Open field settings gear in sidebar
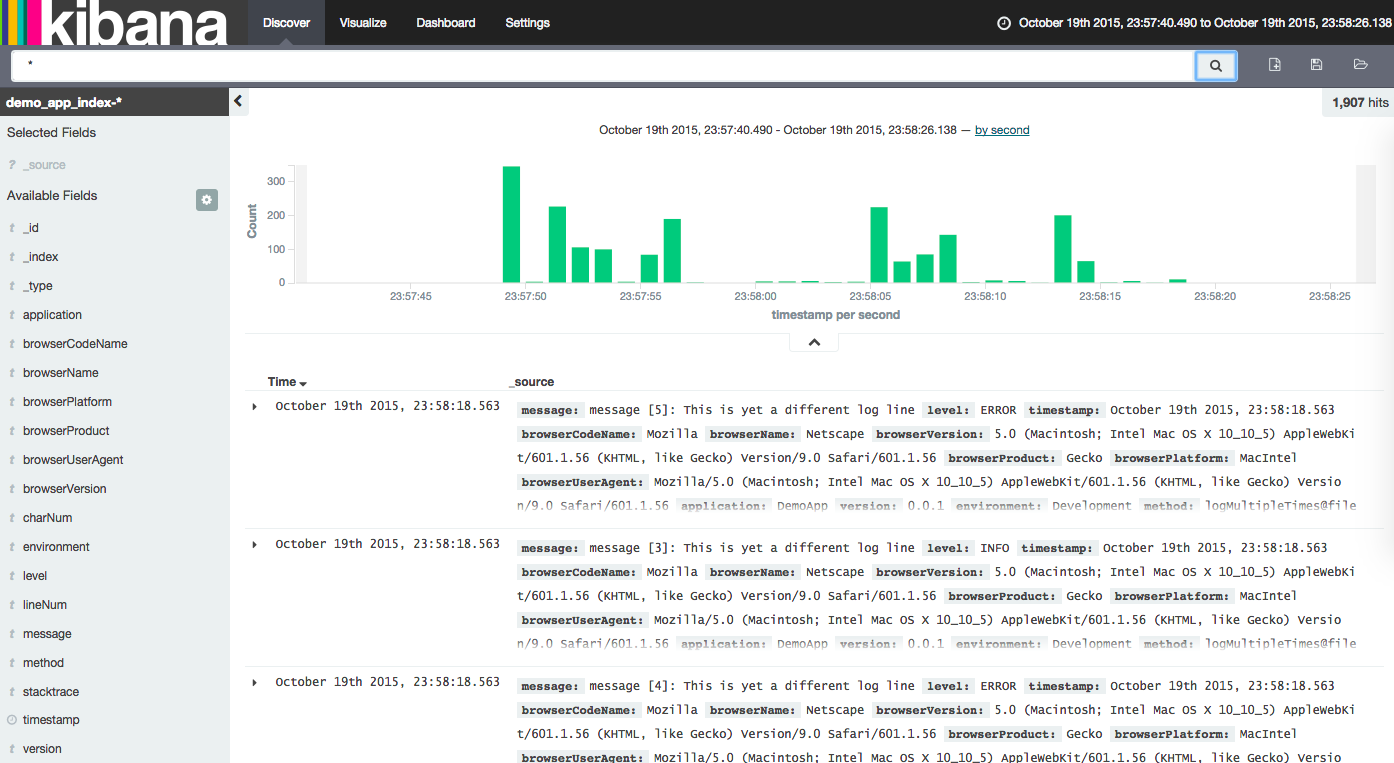This screenshot has height=763, width=1394. [207, 200]
